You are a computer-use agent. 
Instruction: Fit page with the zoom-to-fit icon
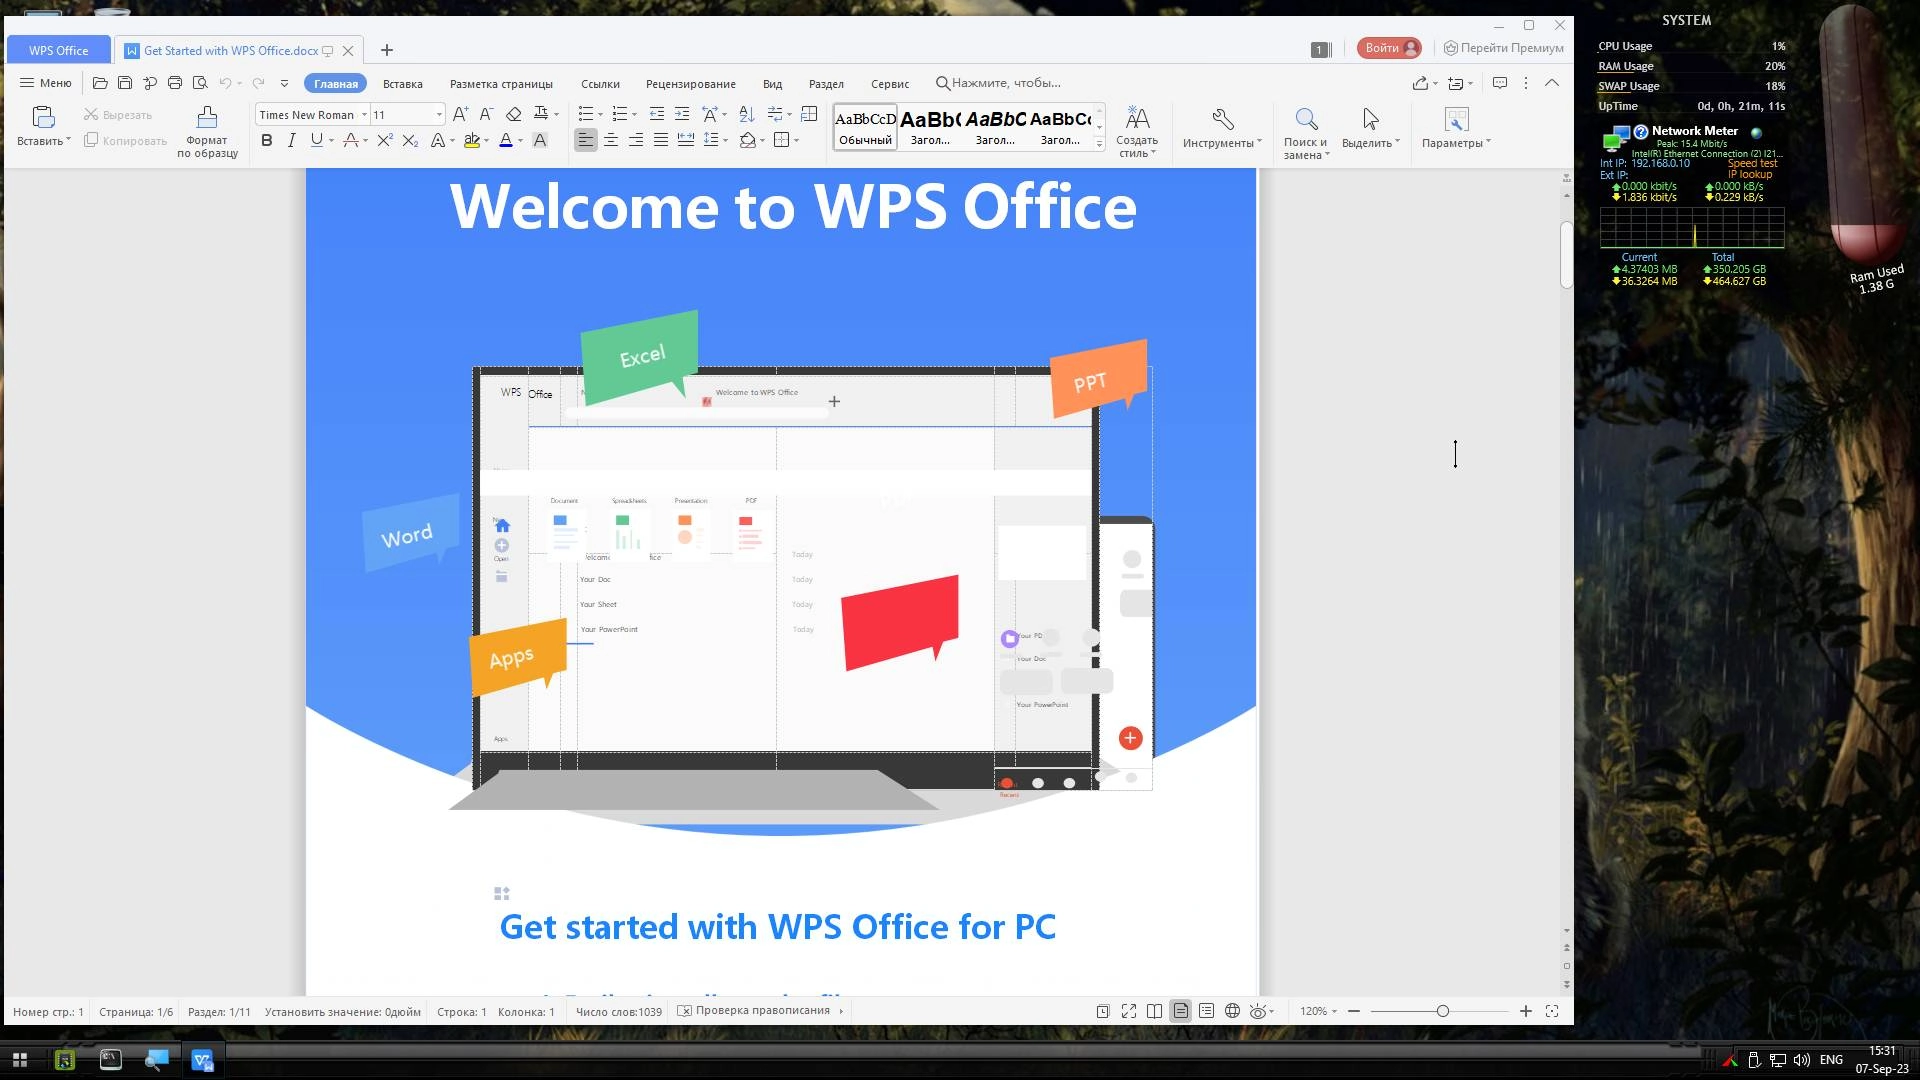point(1552,1011)
